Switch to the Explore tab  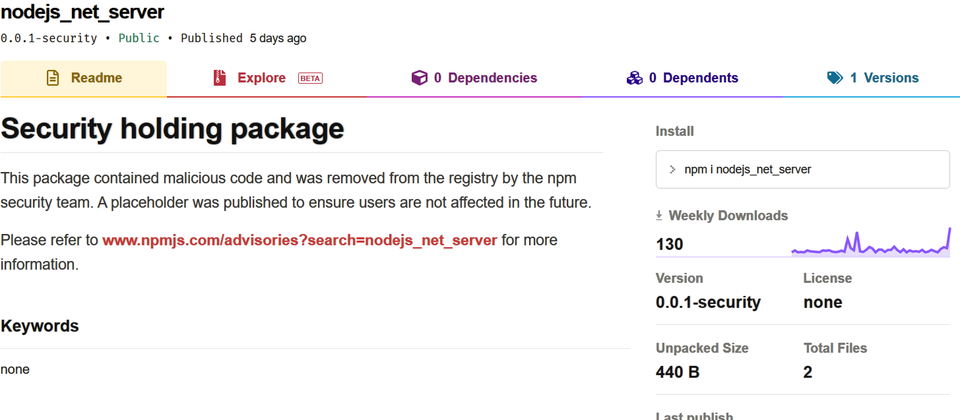point(267,78)
